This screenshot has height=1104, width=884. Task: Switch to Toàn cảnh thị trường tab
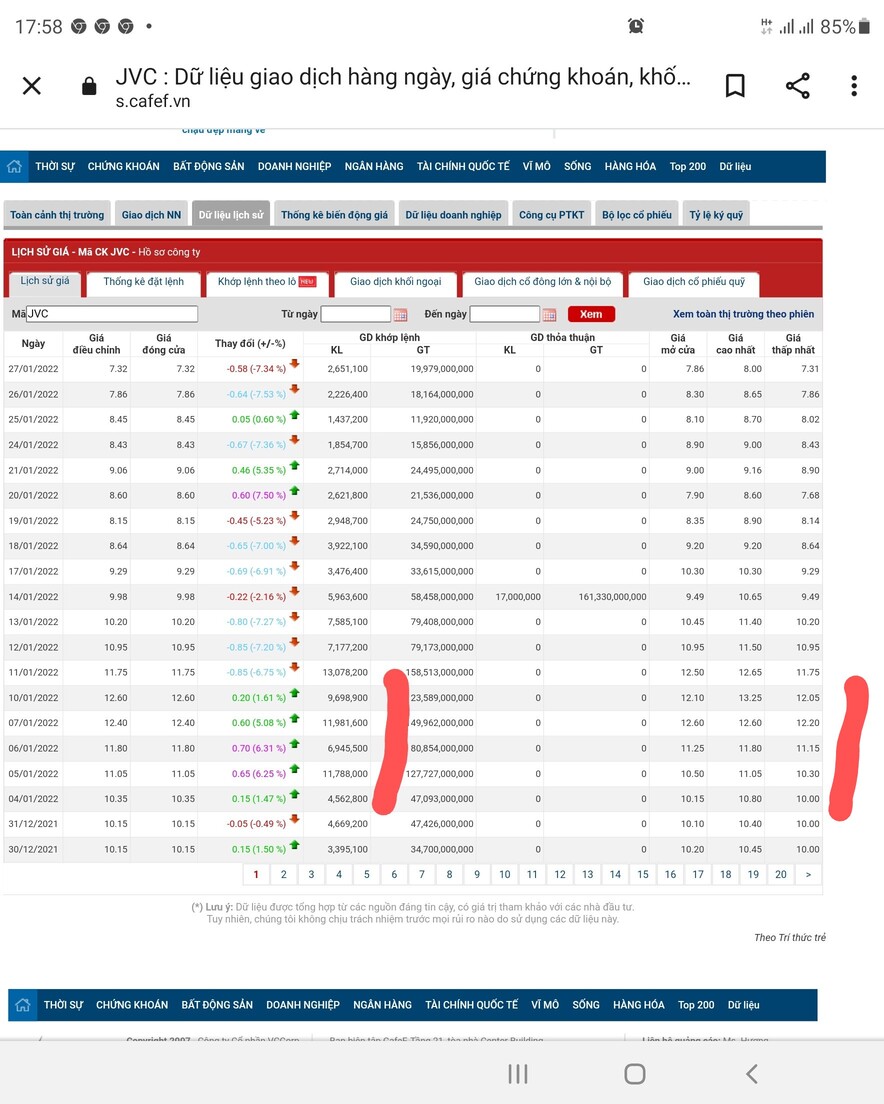[57, 215]
